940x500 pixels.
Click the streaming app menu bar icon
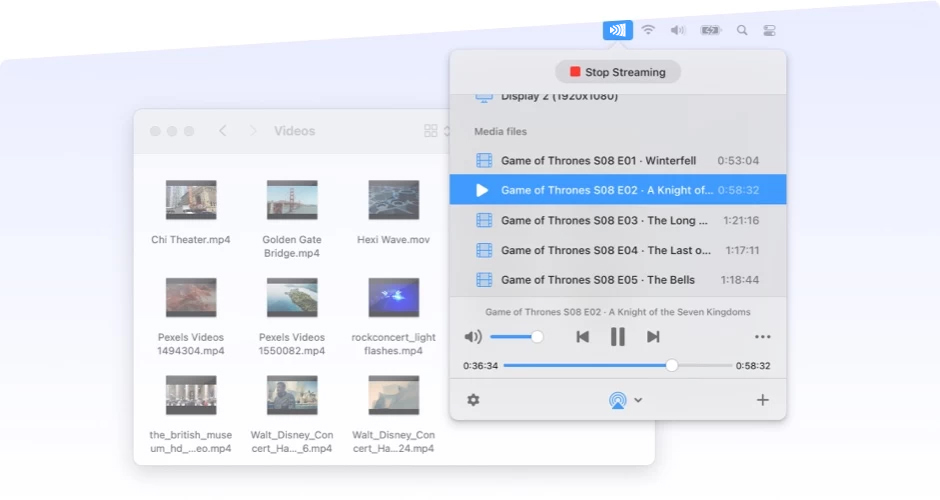tap(617, 30)
